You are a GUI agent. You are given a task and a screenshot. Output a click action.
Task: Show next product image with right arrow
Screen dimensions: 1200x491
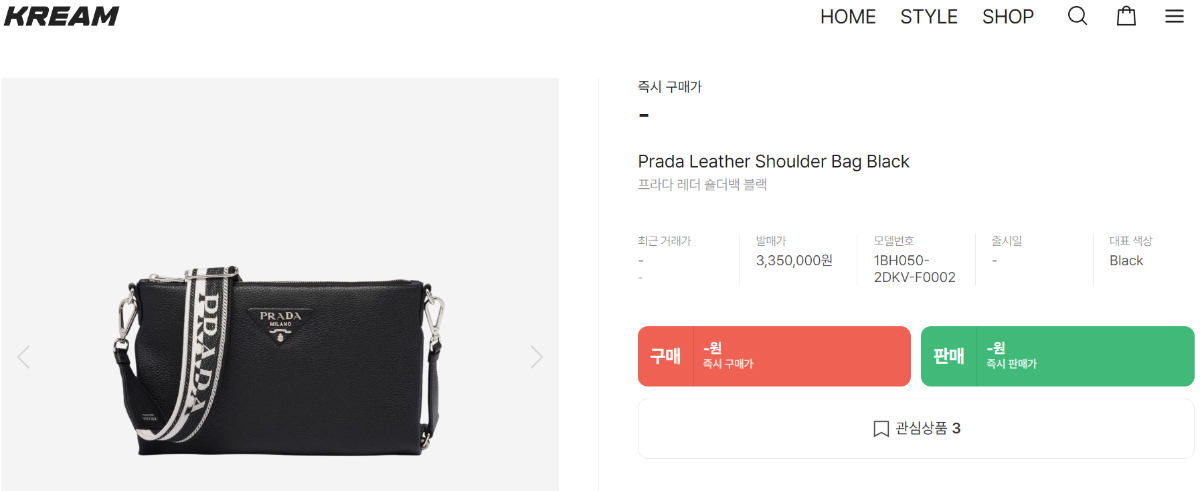tap(537, 356)
